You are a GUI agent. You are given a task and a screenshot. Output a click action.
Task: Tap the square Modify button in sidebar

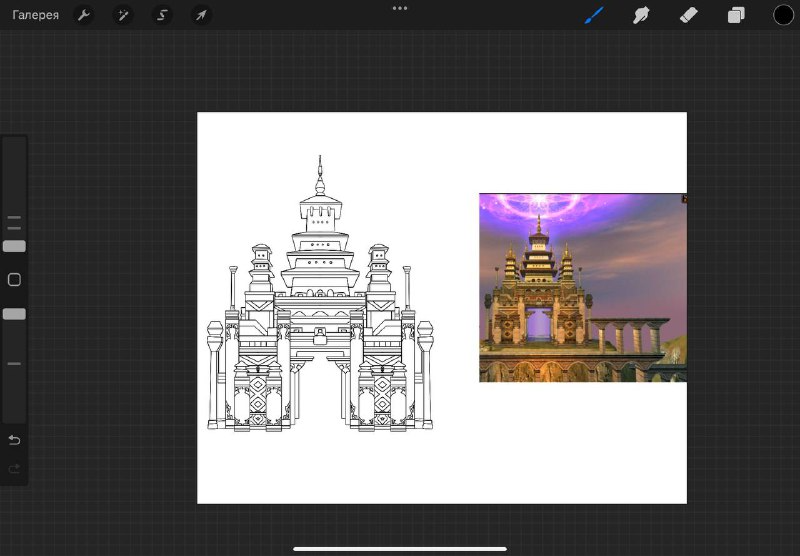[14, 280]
